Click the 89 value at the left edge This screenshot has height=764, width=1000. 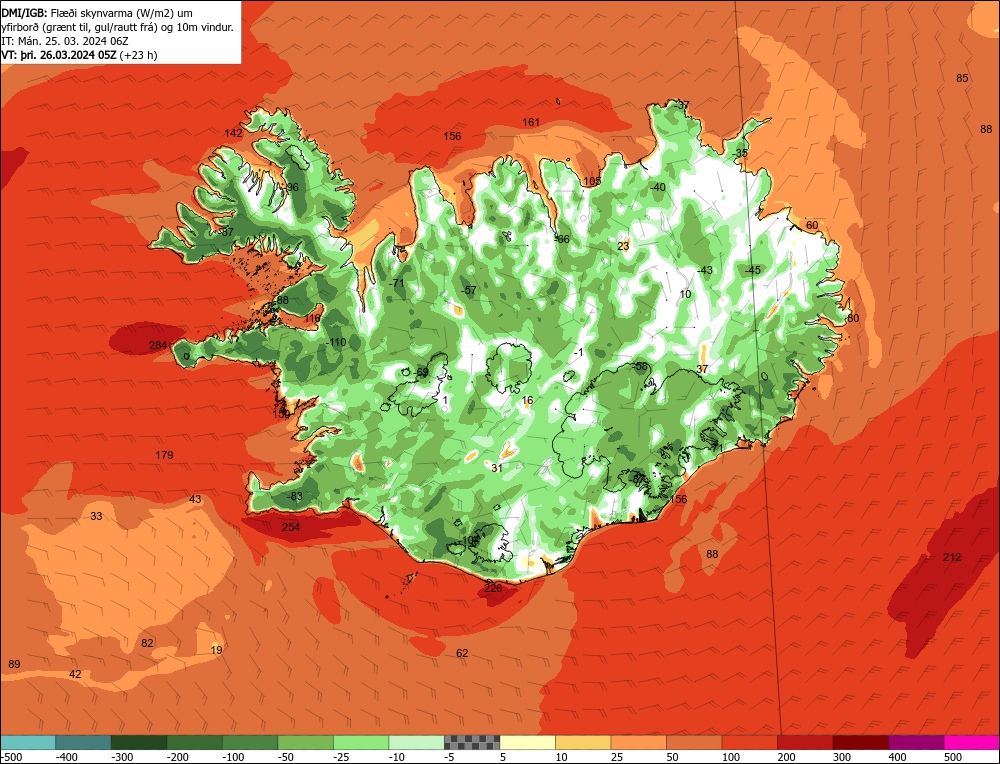click(x=14, y=665)
